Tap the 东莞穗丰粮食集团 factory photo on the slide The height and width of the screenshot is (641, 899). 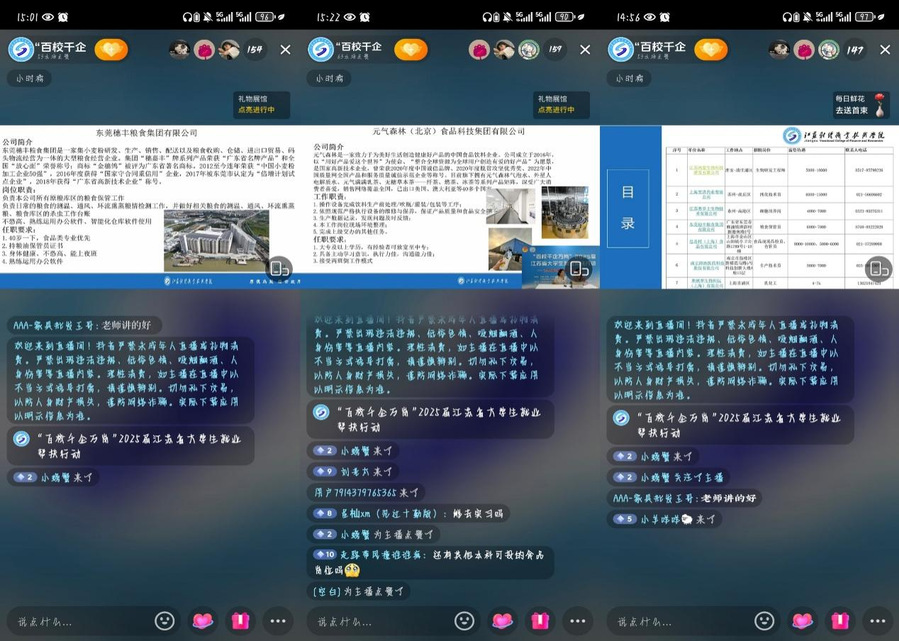click(217, 240)
